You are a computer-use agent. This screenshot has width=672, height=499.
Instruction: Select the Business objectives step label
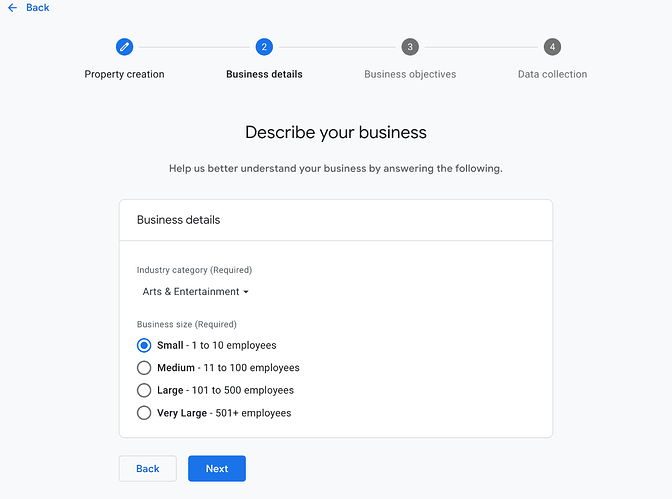click(410, 74)
